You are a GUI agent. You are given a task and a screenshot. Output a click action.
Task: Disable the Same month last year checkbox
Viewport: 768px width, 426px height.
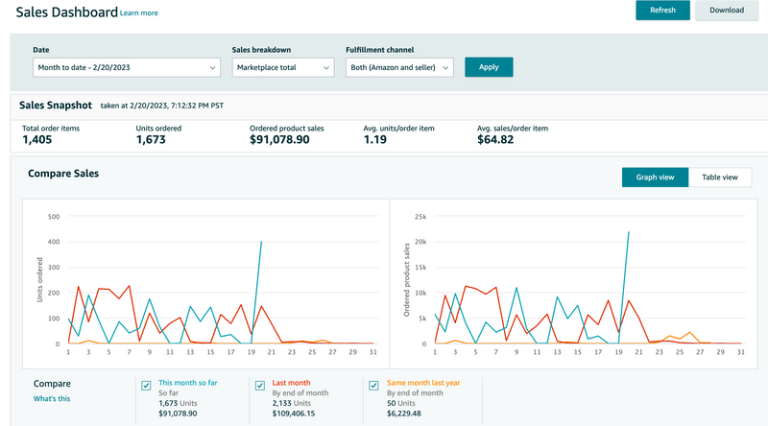coord(374,385)
